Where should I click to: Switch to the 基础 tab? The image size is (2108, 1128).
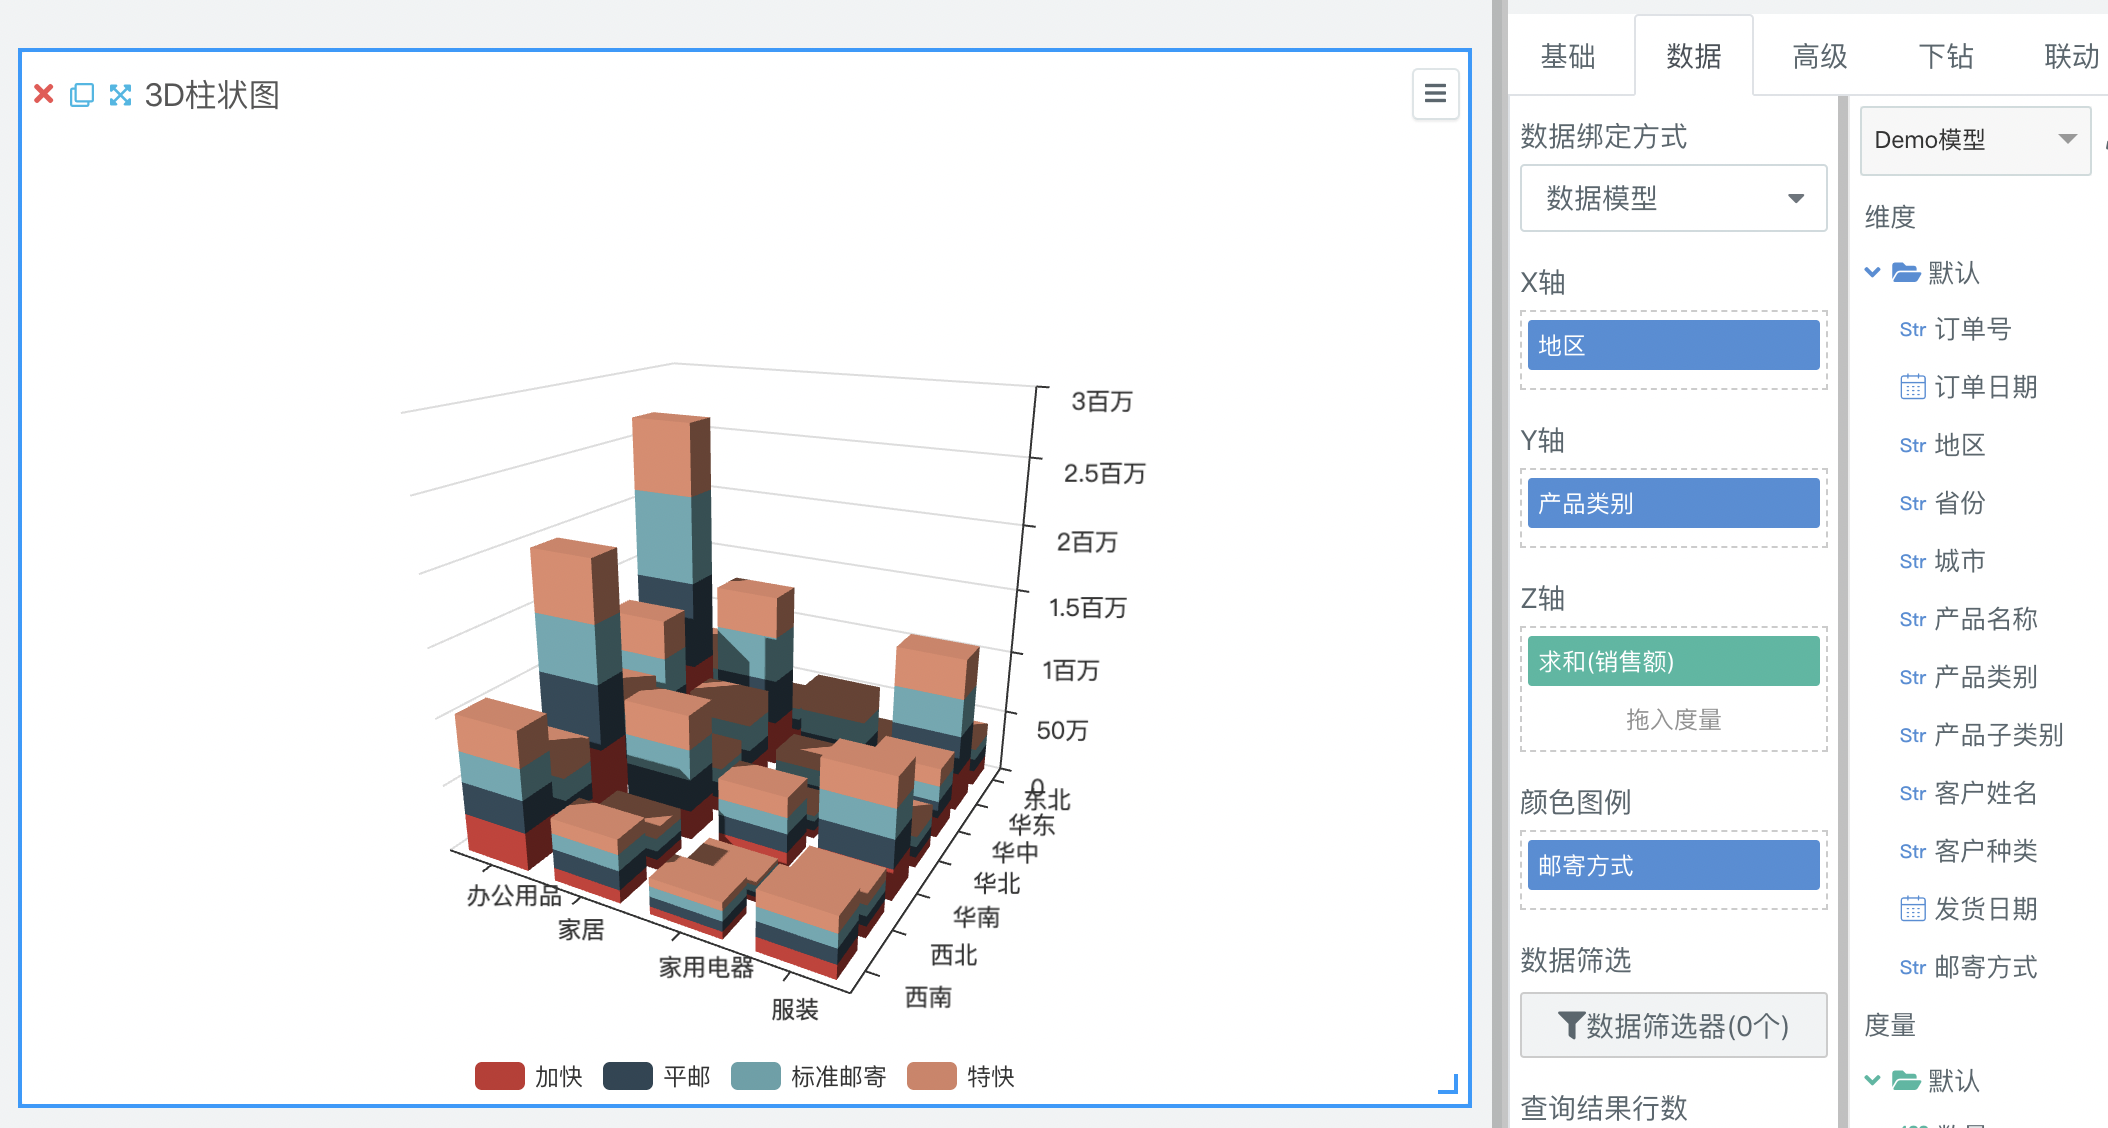tap(1567, 56)
